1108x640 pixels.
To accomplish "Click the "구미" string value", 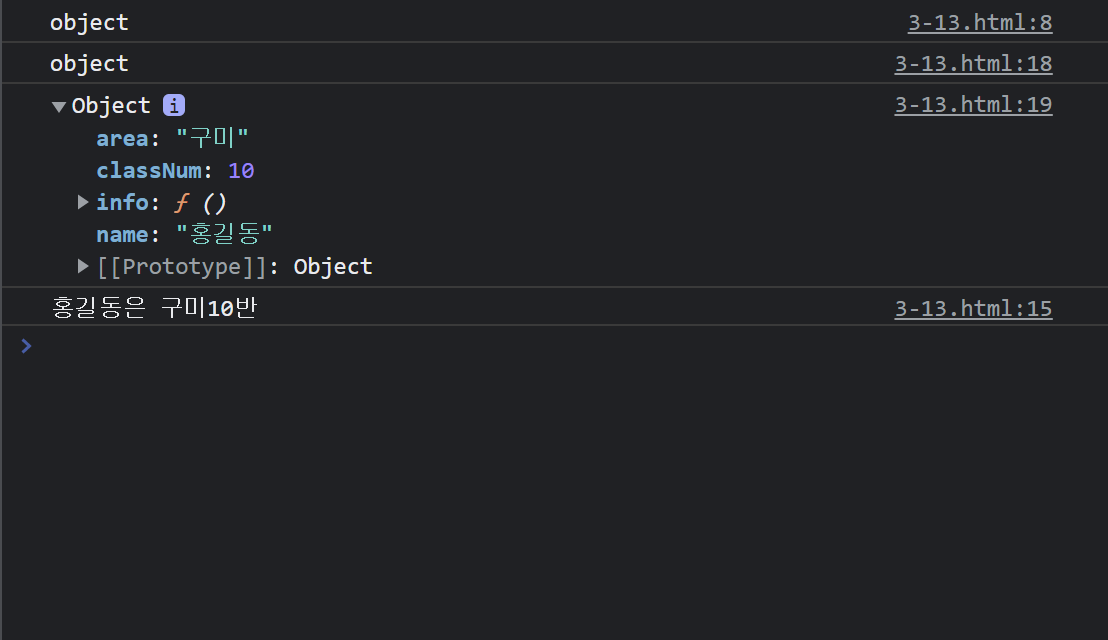I will (212, 138).
